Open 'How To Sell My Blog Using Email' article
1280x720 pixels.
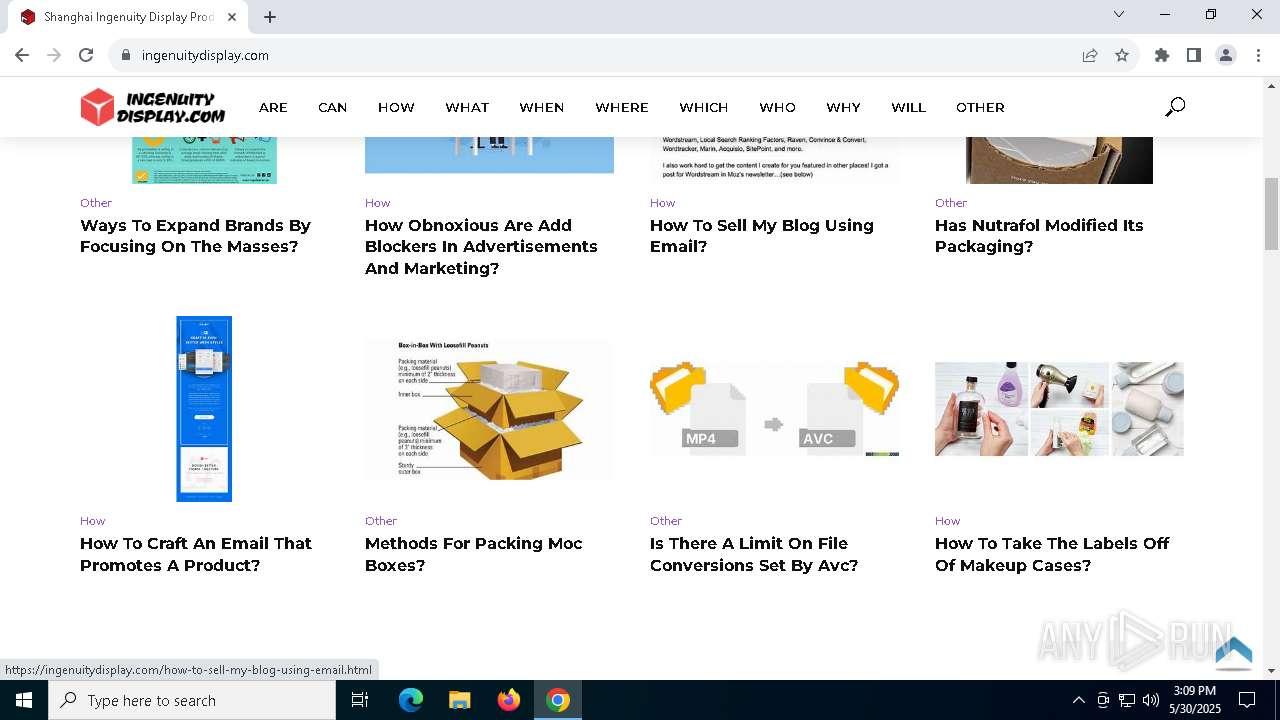click(762, 236)
